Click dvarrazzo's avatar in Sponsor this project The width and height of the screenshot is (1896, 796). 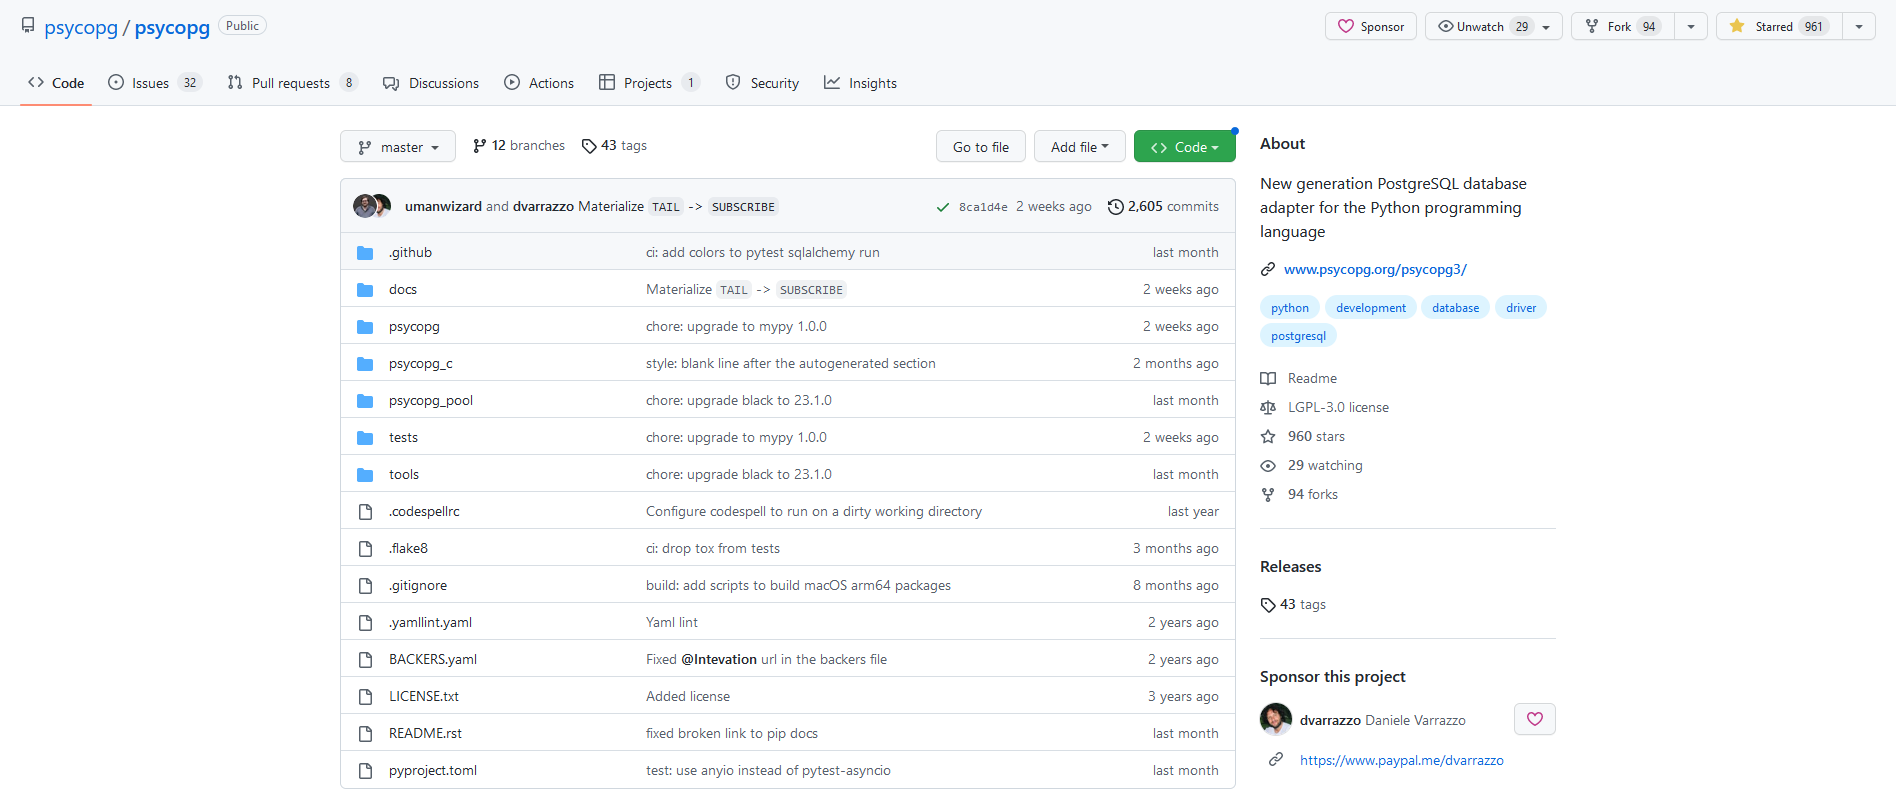point(1276,719)
